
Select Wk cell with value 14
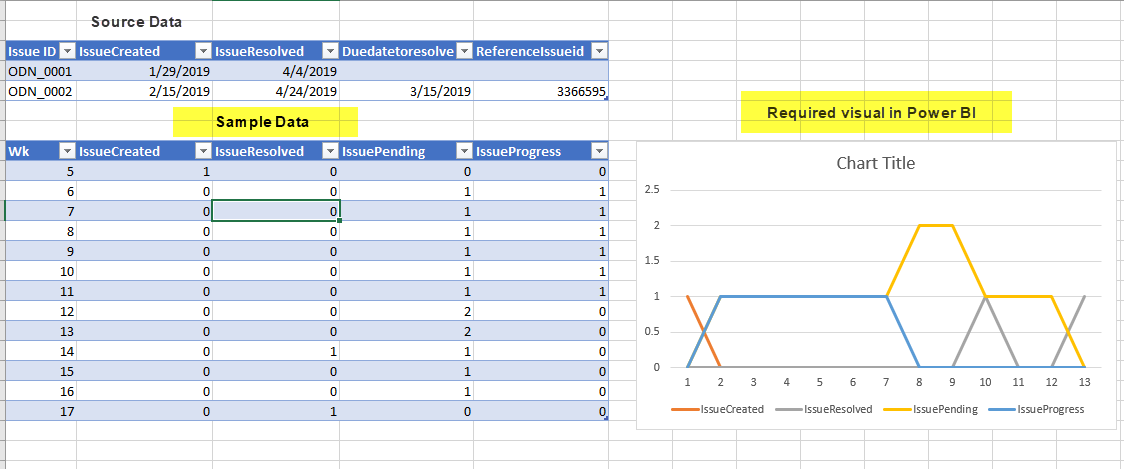tap(41, 352)
